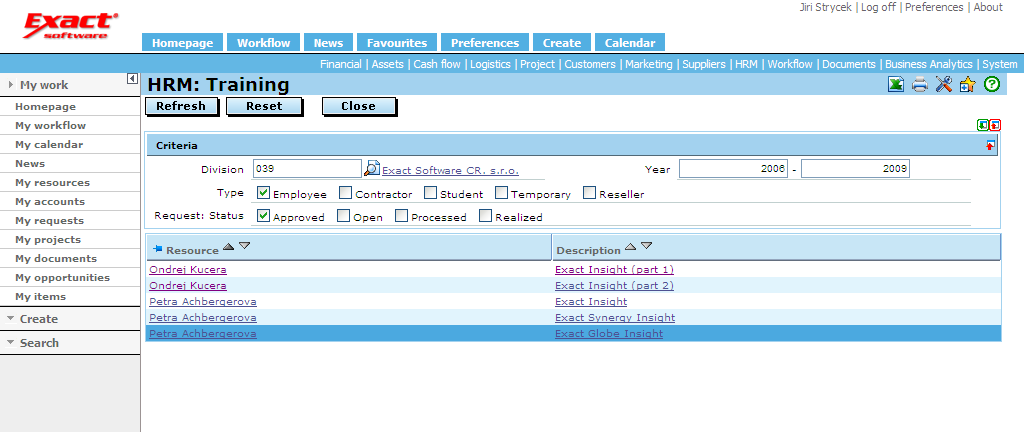Open the HRM module menu
This screenshot has width=1024, height=432.
click(746, 64)
